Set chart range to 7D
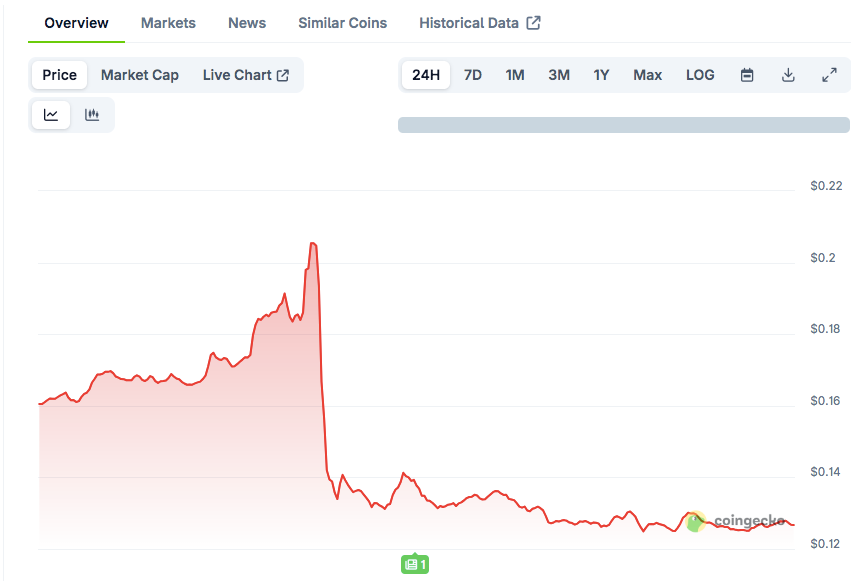Image resolution: width=859 pixels, height=581 pixels. [473, 75]
